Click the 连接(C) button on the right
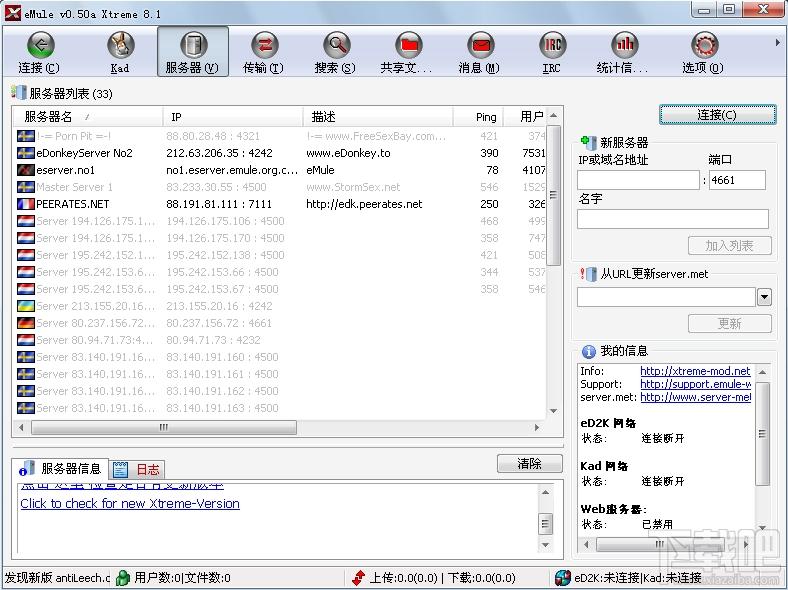 (x=717, y=115)
